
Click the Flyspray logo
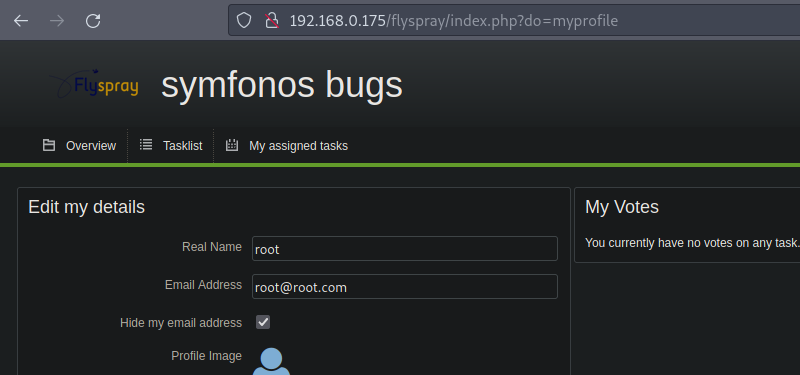pyautogui.click(x=94, y=84)
